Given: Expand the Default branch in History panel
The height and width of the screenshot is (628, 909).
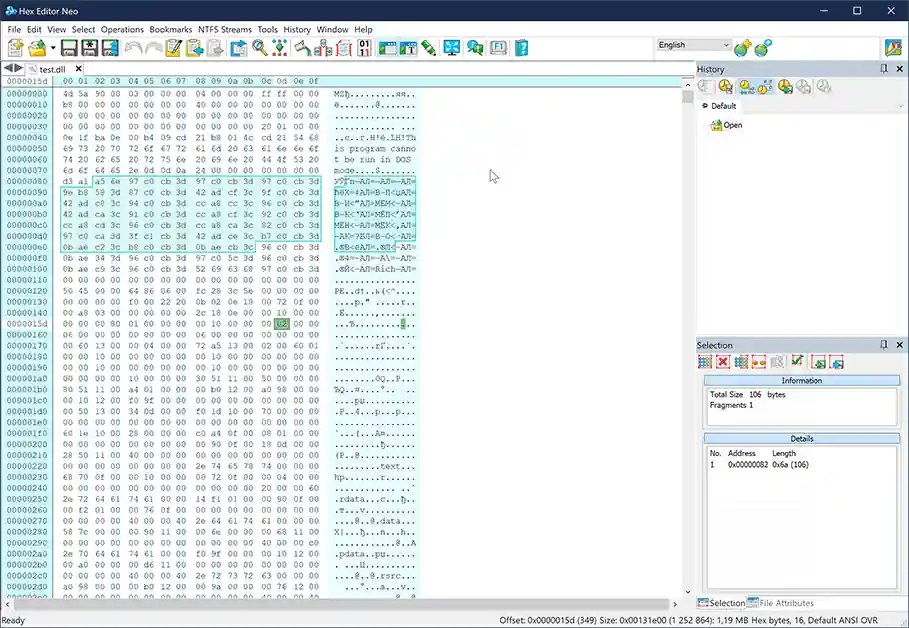Looking at the screenshot, I should pyautogui.click(x=707, y=105).
